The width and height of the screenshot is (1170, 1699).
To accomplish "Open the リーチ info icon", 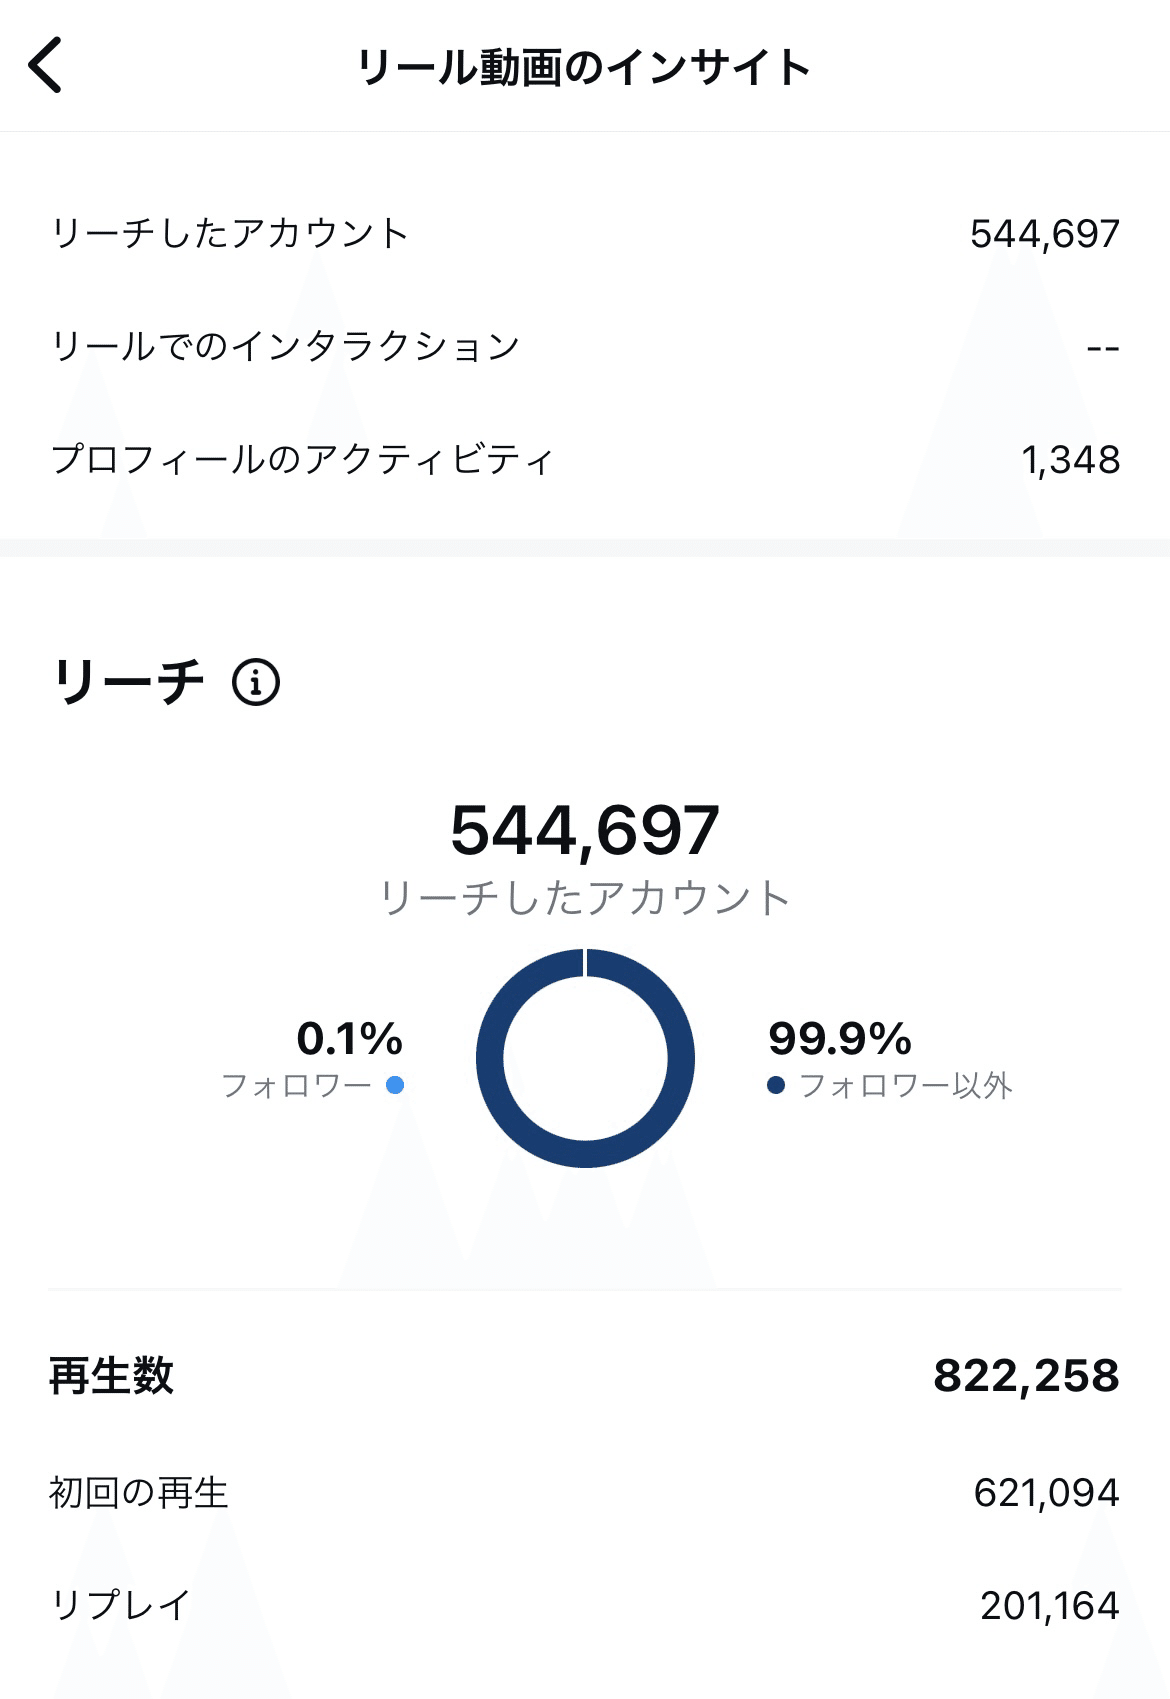I will (x=256, y=683).
